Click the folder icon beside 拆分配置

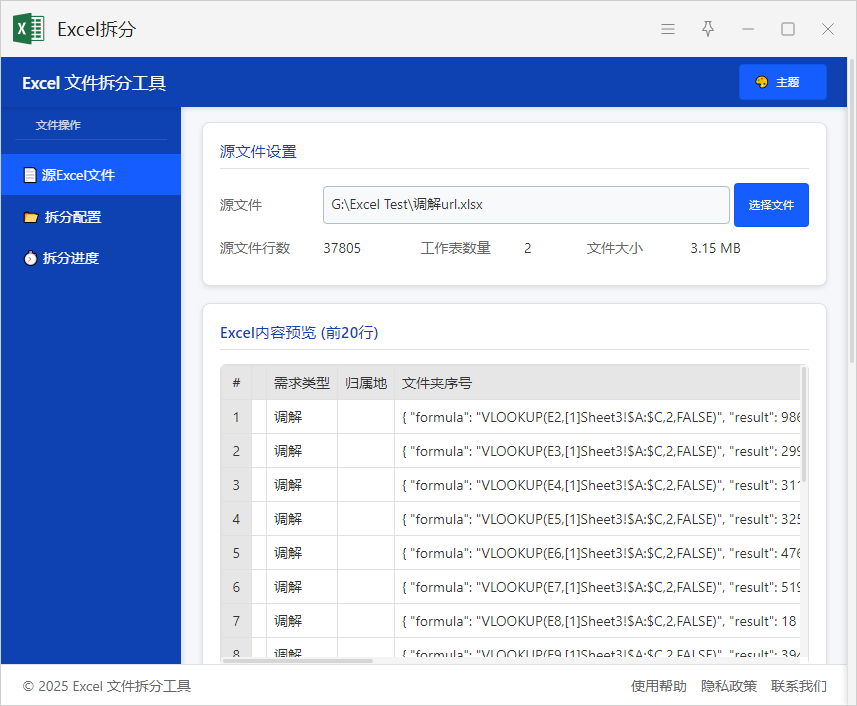click(31, 217)
